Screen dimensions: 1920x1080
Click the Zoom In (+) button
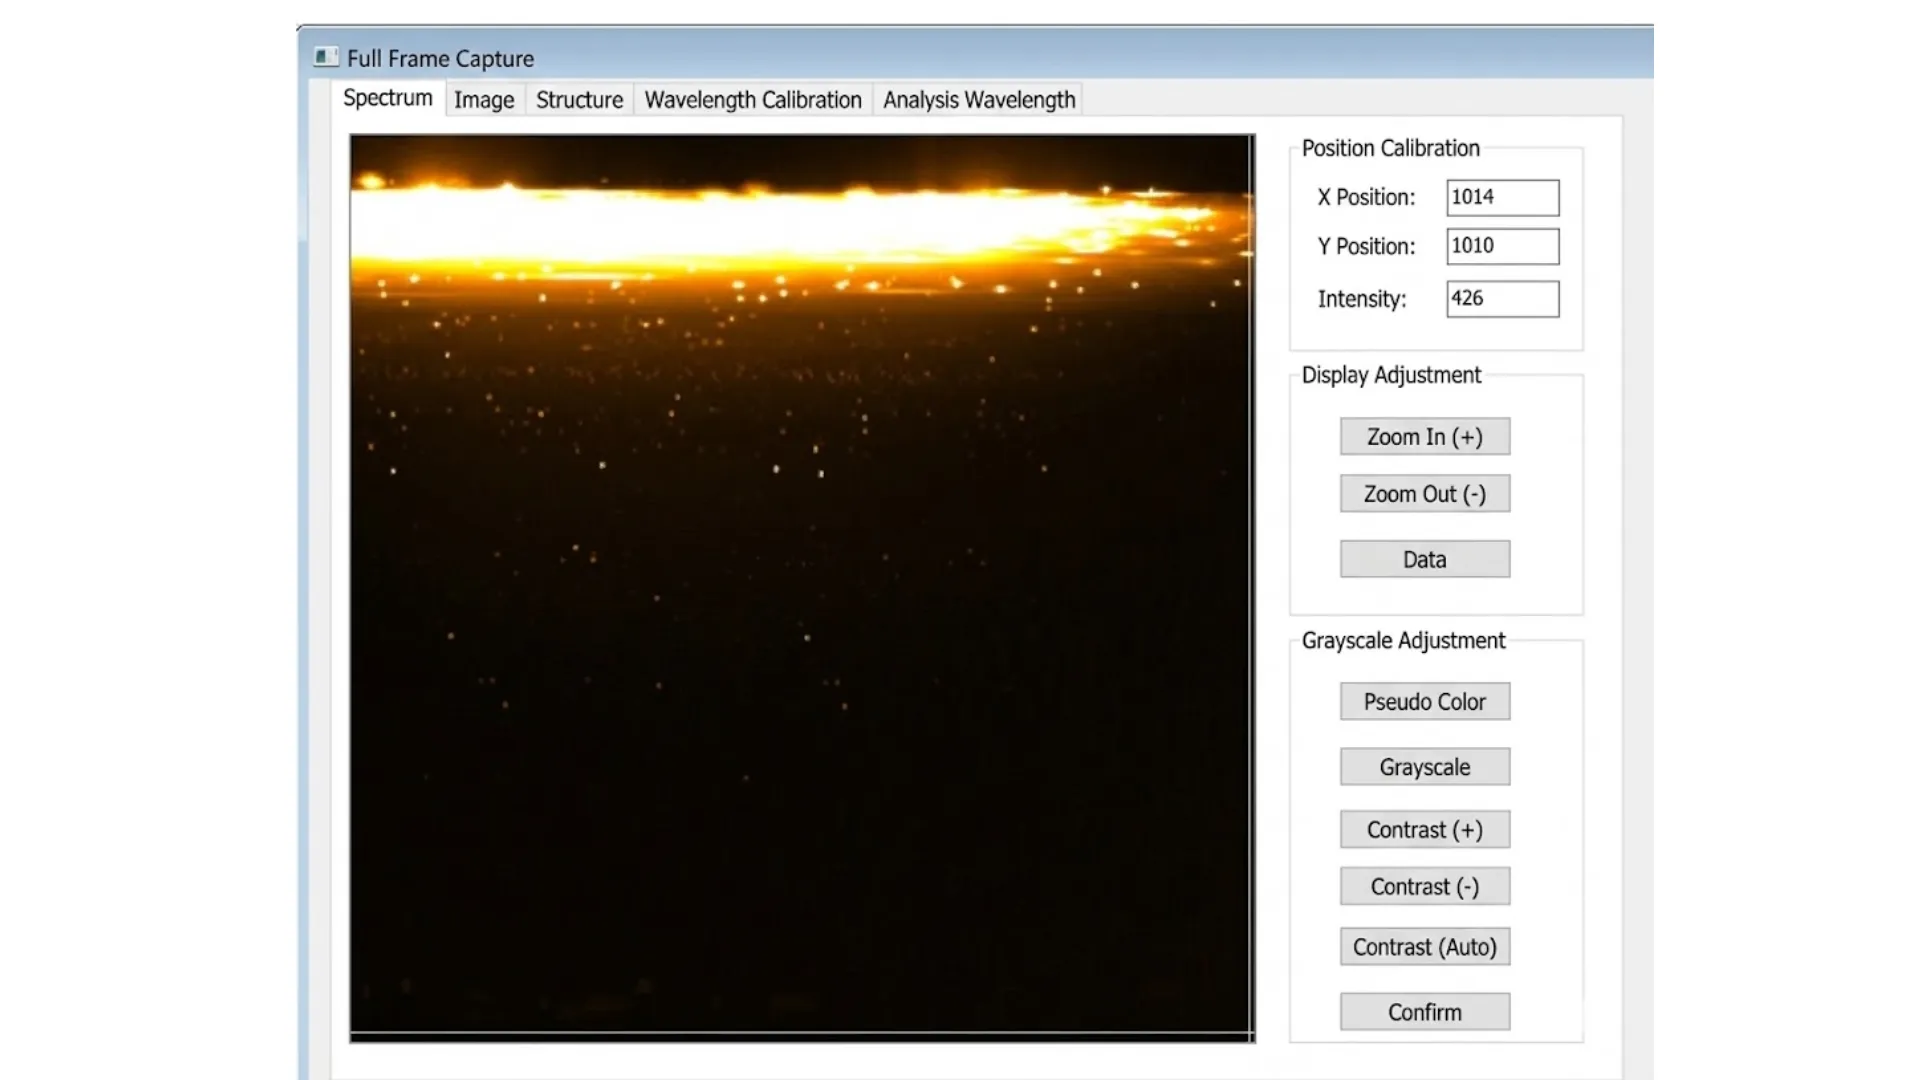pyautogui.click(x=1425, y=437)
